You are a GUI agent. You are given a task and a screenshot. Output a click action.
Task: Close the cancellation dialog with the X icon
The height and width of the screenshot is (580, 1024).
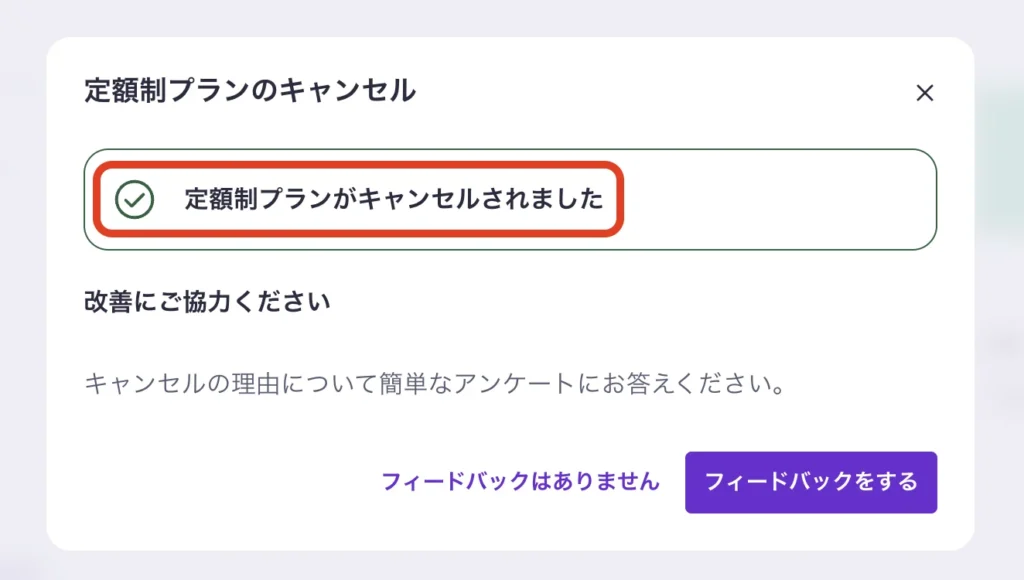point(925,93)
